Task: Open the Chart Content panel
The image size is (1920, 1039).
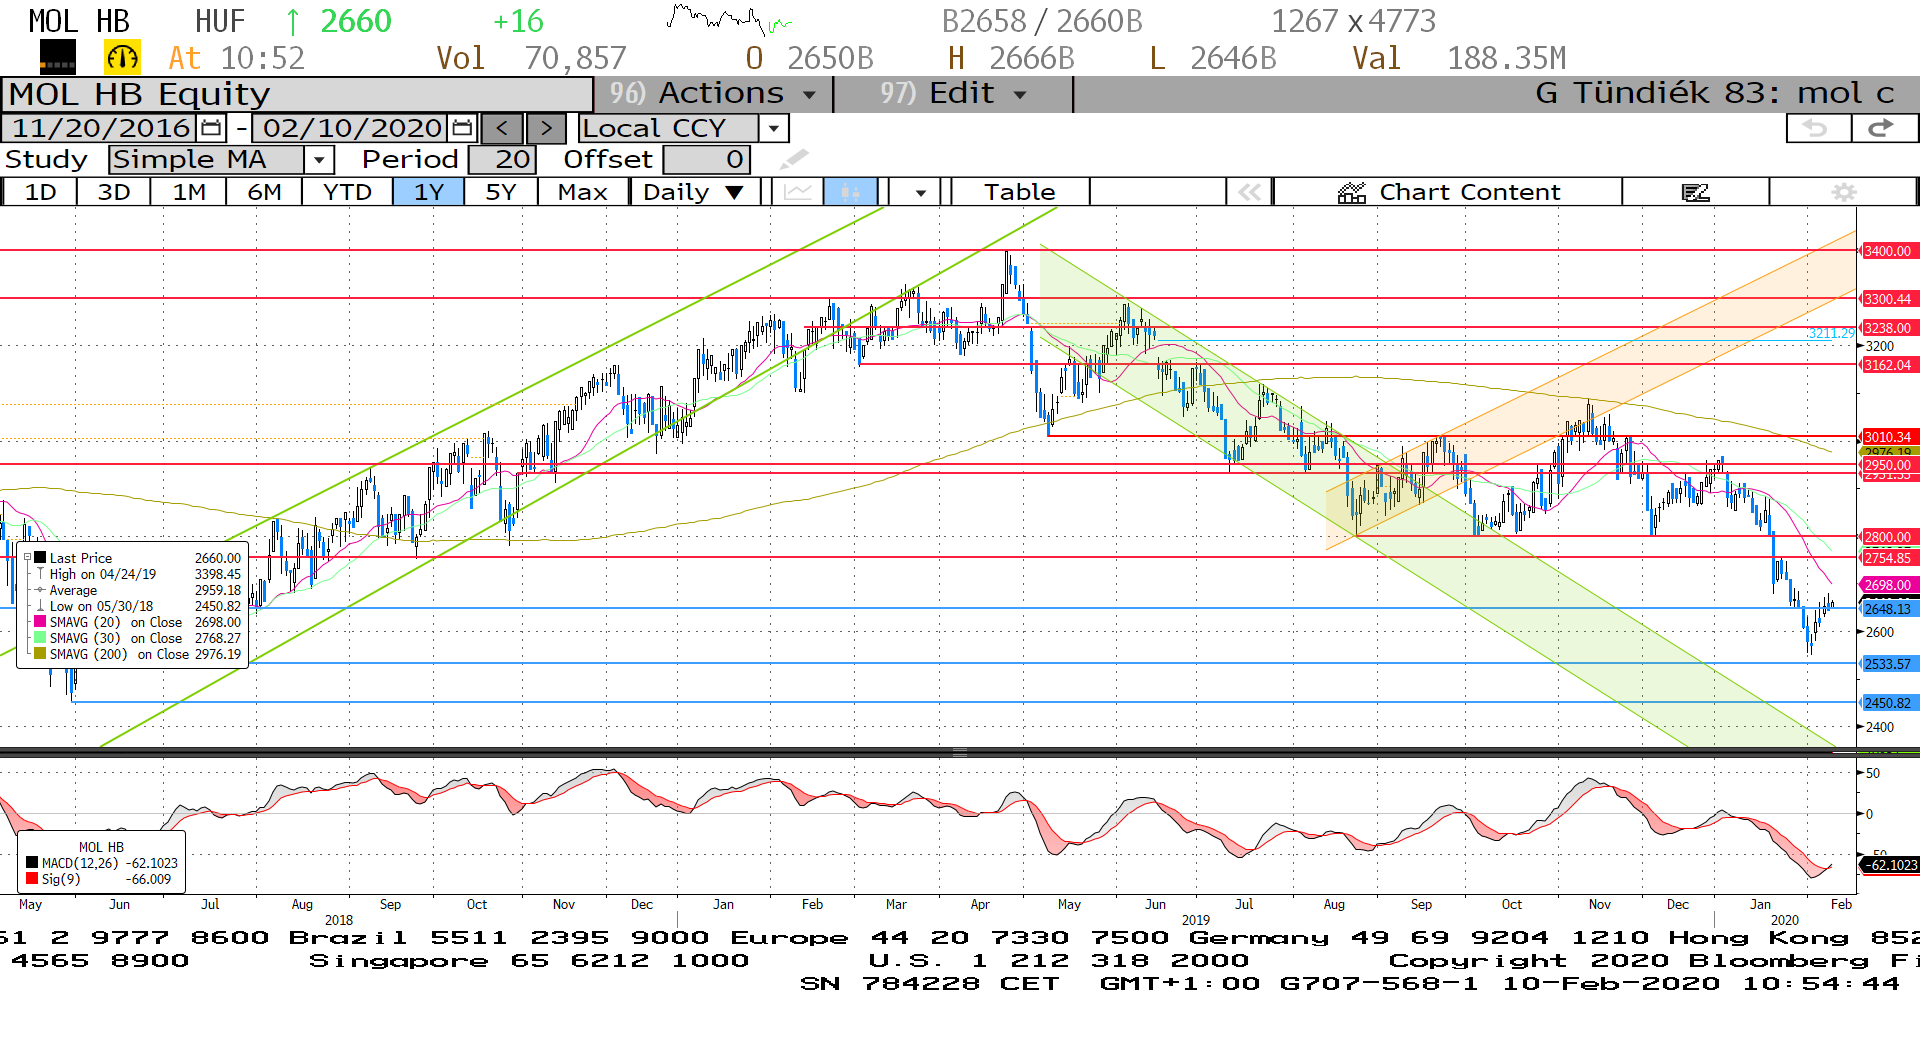Action: [x=1448, y=192]
